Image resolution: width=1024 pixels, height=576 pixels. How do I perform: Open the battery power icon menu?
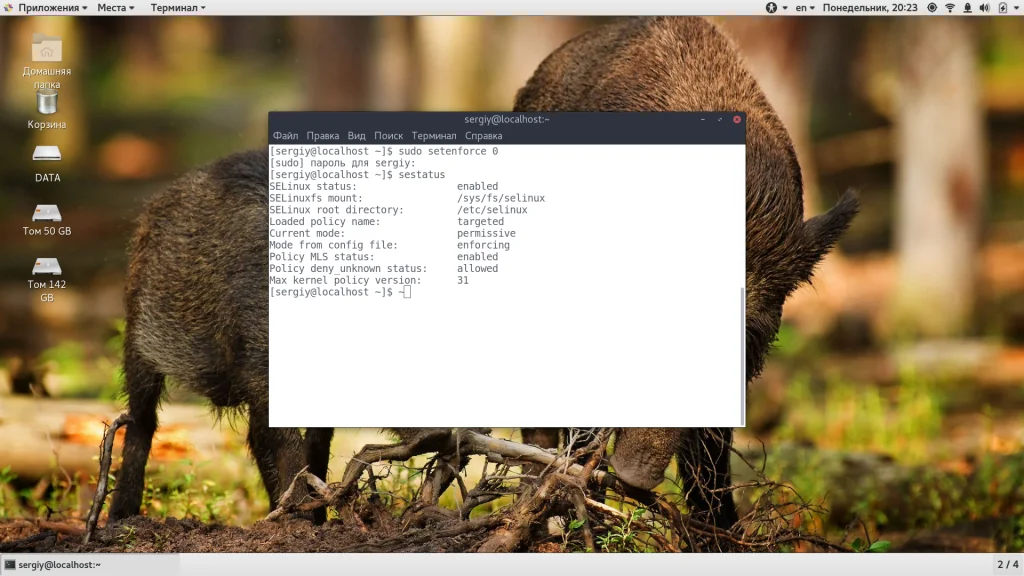1002,8
